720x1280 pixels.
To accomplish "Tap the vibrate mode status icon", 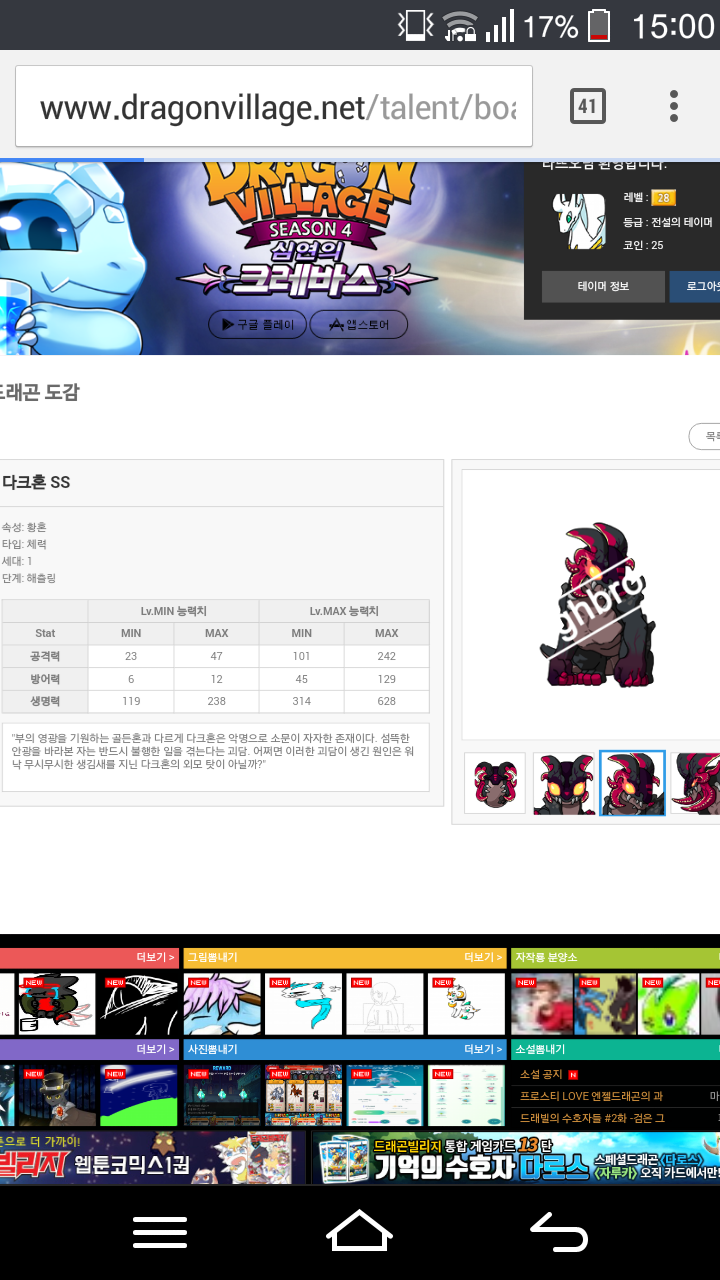I will [415, 25].
